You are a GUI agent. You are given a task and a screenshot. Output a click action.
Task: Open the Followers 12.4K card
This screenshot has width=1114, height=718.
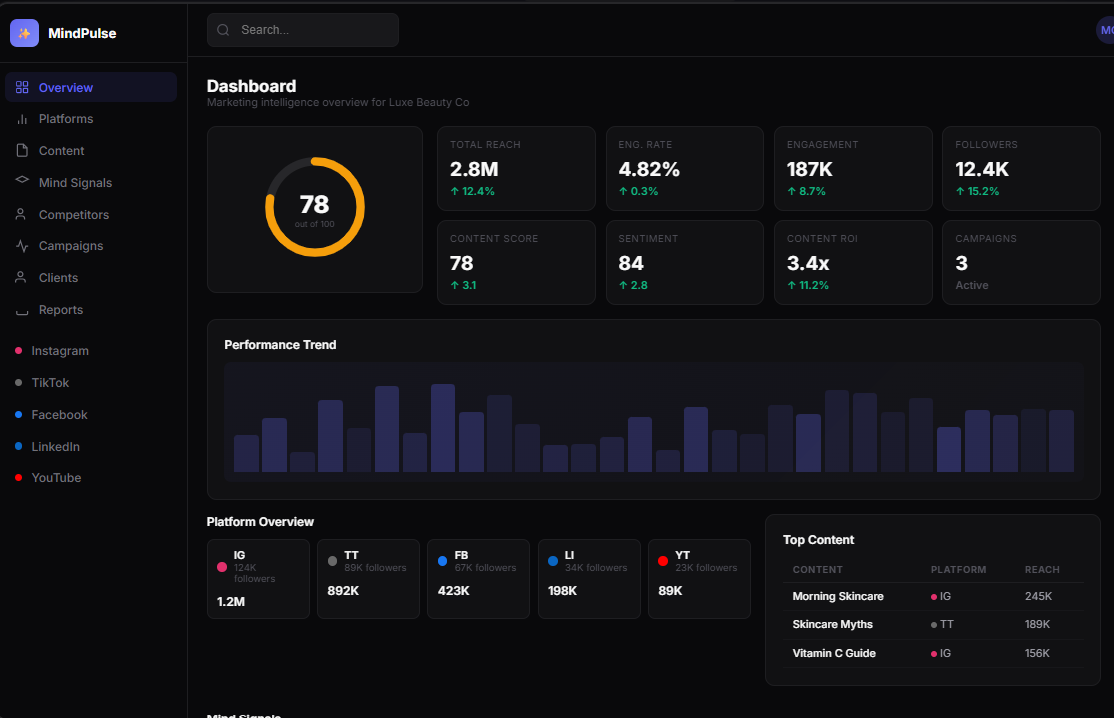[x=1022, y=168]
